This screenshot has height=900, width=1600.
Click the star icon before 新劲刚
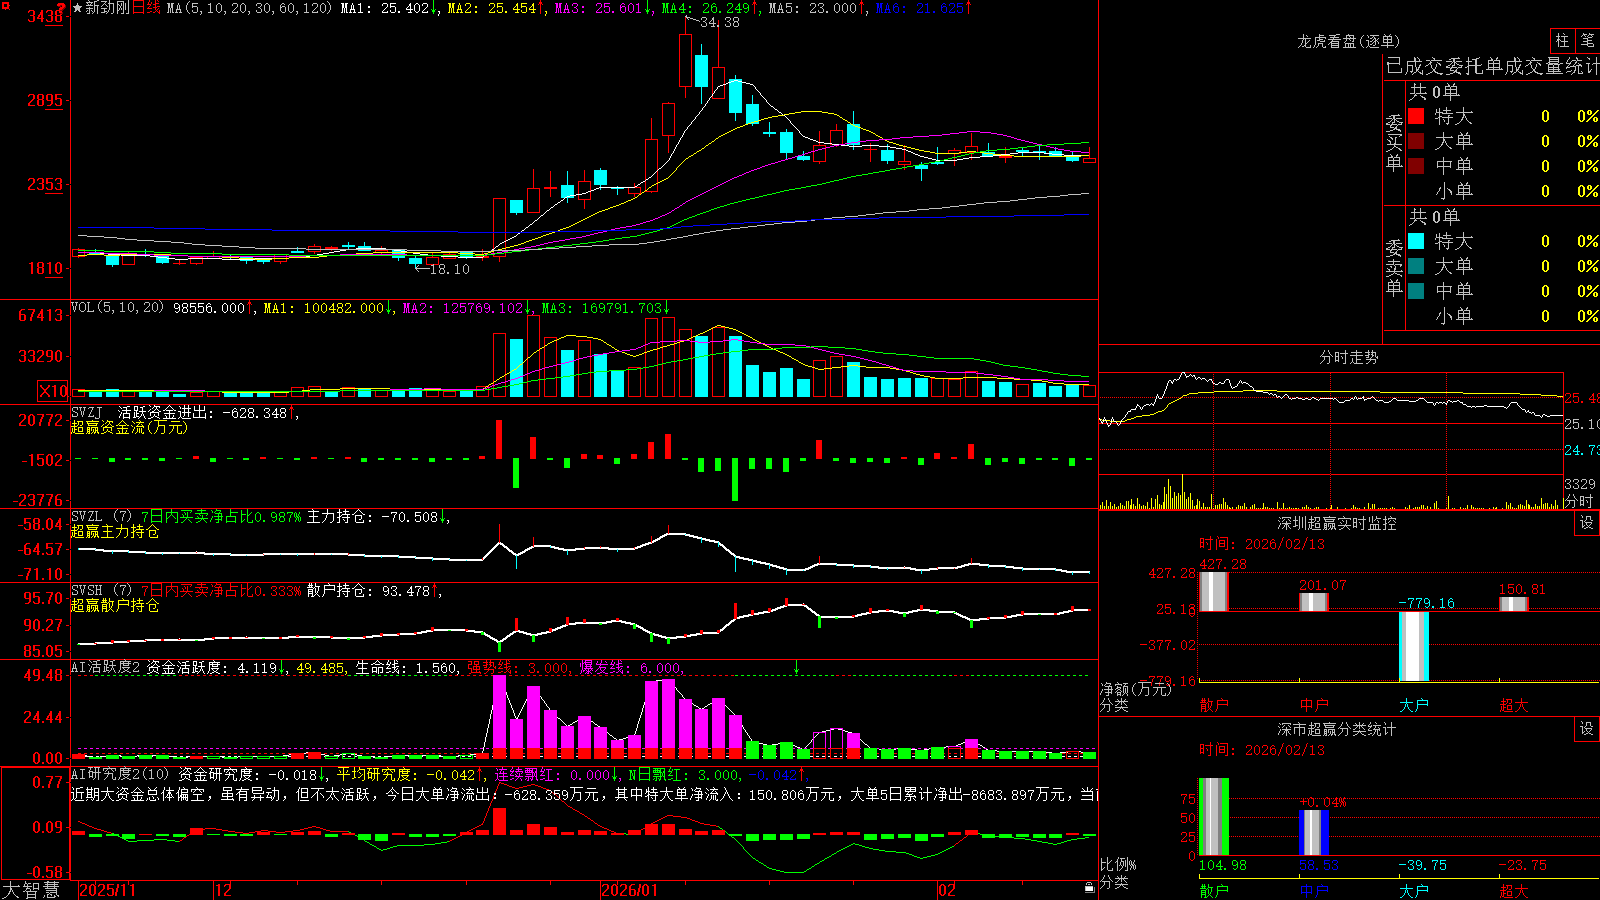[78, 8]
